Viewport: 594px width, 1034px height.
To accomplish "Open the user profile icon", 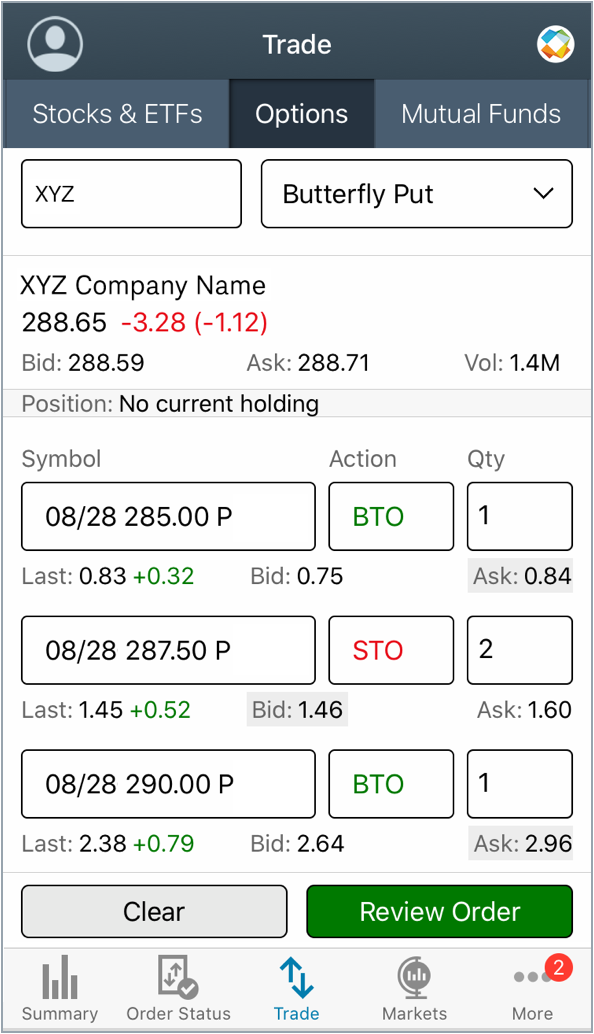I will click(55, 43).
